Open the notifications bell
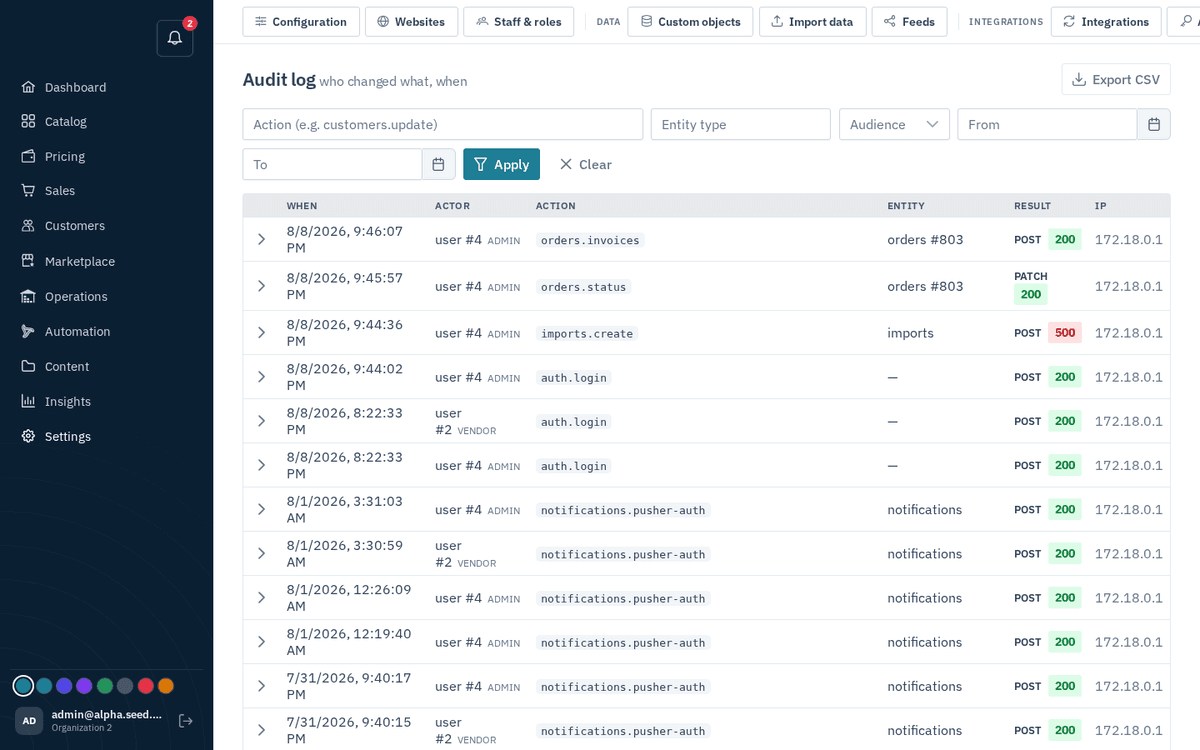 point(175,38)
